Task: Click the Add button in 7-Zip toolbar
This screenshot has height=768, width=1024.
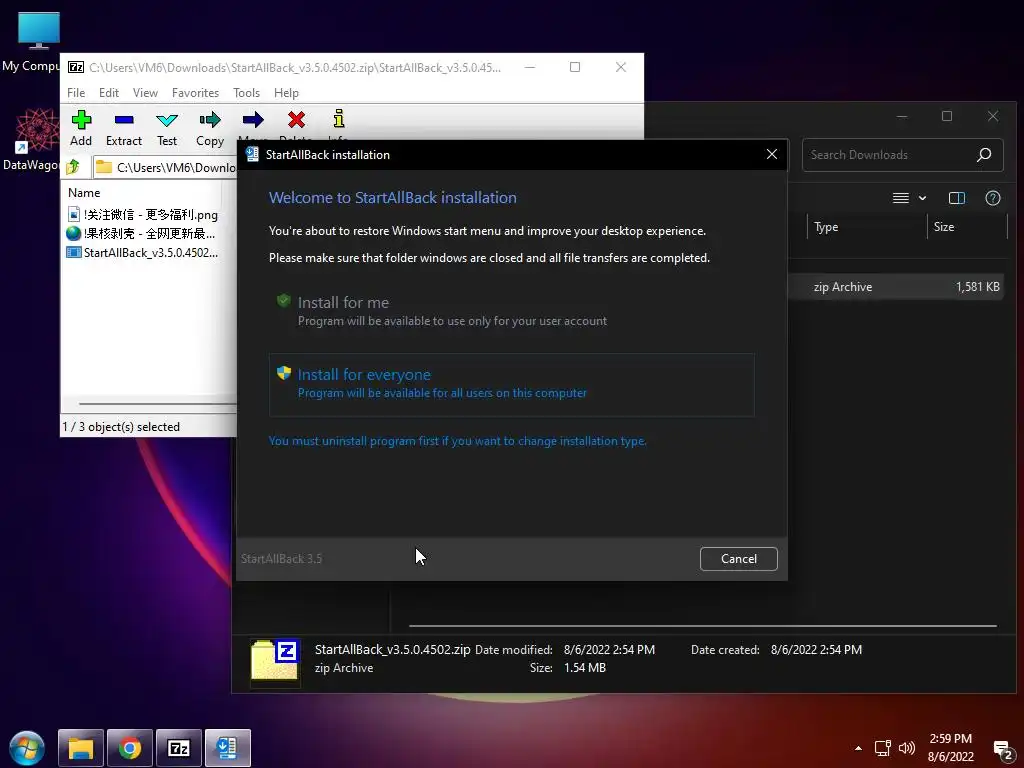Action: tap(81, 128)
